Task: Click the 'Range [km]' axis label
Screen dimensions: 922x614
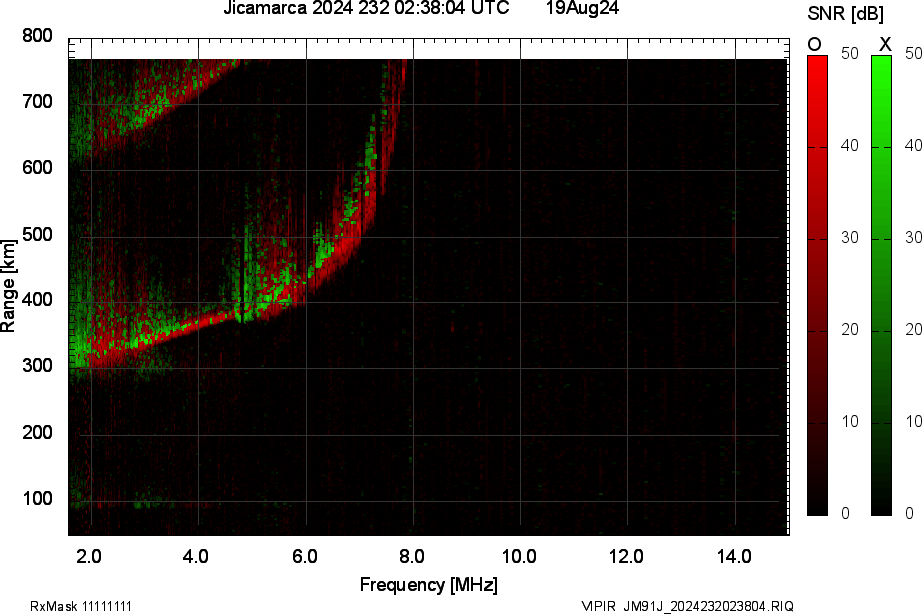Action: 8,286
